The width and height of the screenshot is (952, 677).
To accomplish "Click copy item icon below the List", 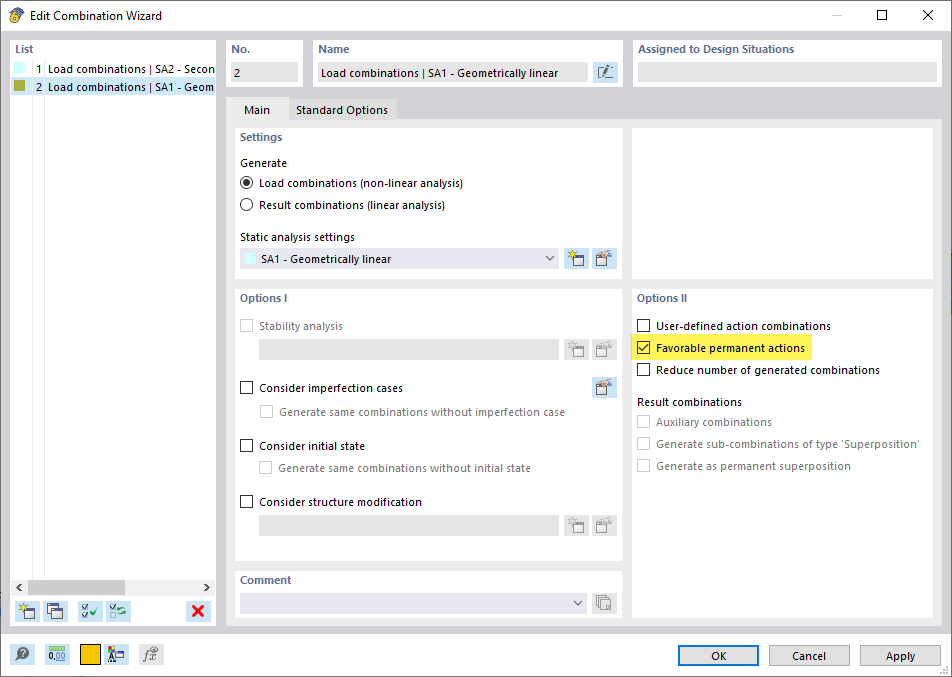I will (x=56, y=611).
